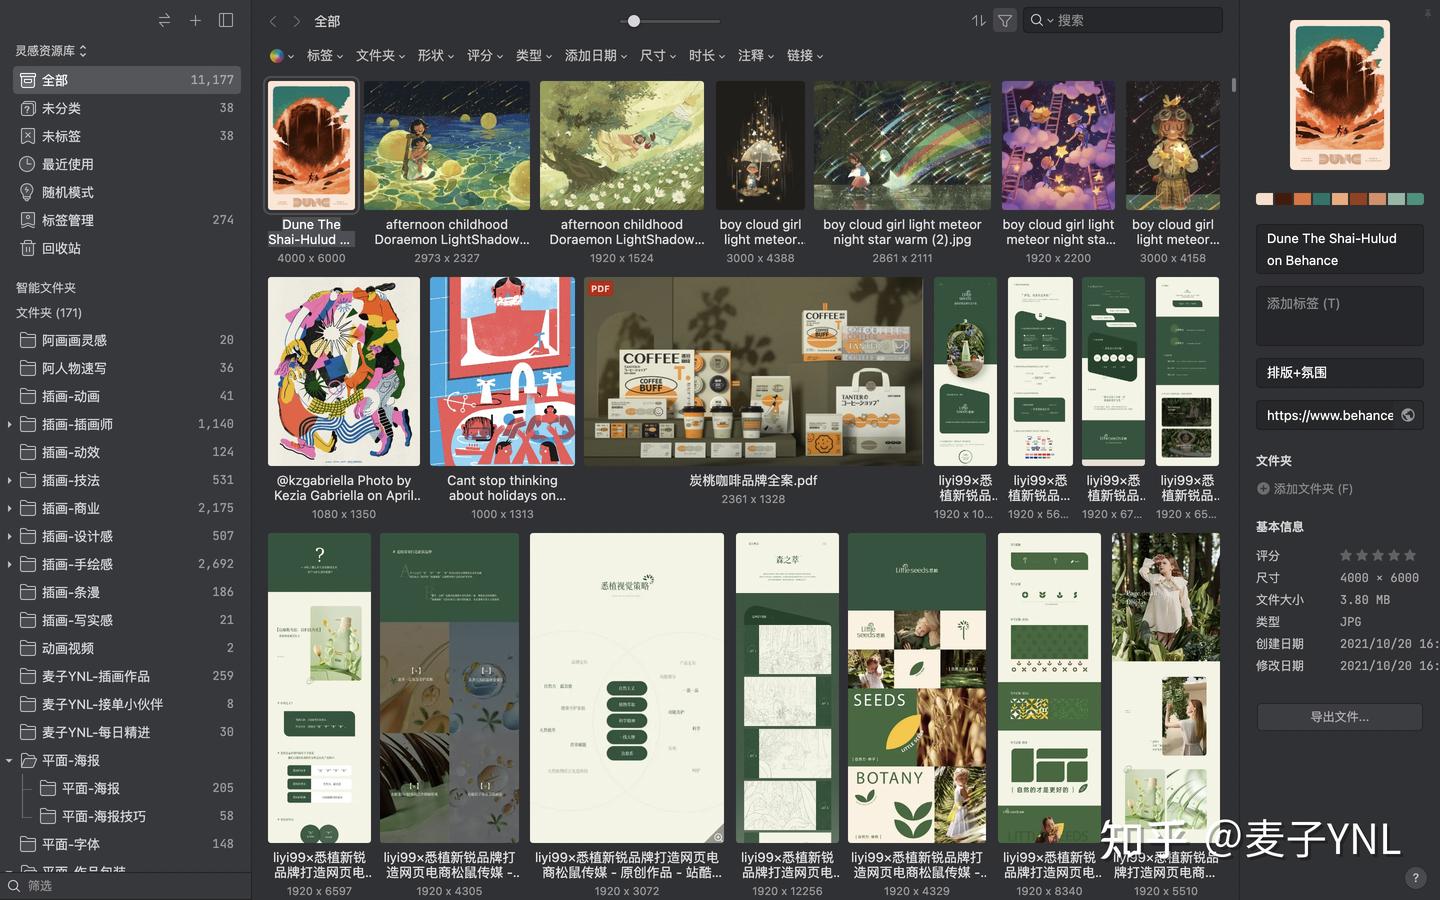Toggle the filter funnel icon

pos(1005,20)
